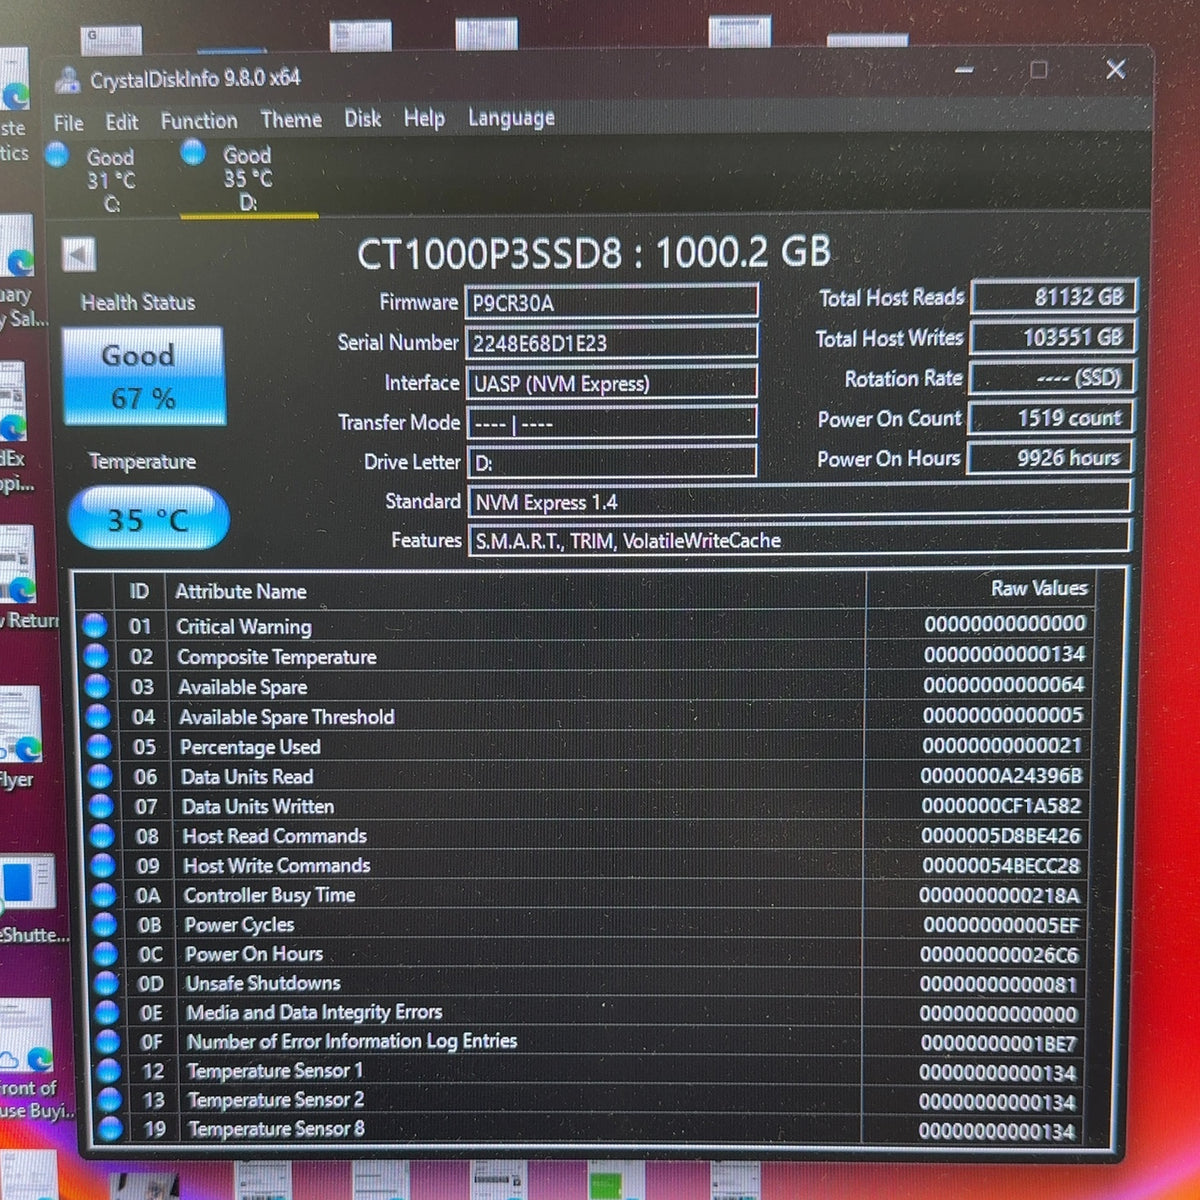Click the Raw Values column header
The height and width of the screenshot is (1200, 1200).
point(1039,588)
